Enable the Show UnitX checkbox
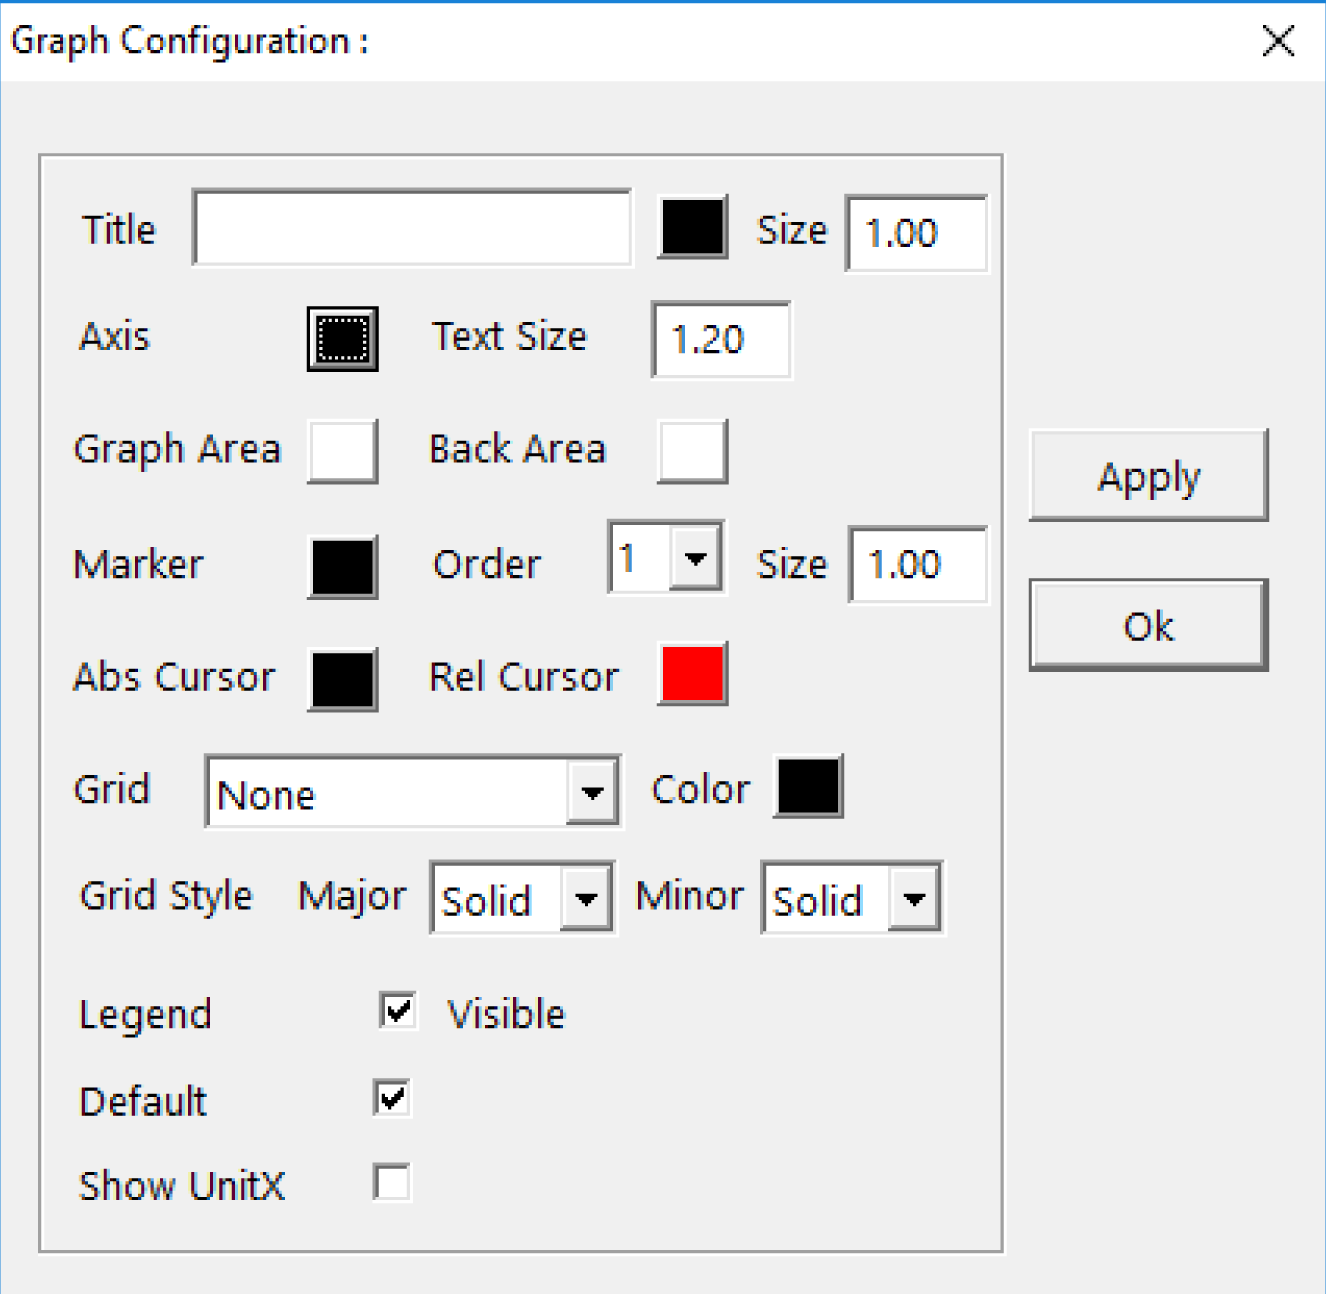This screenshot has width=1326, height=1294. click(392, 1182)
